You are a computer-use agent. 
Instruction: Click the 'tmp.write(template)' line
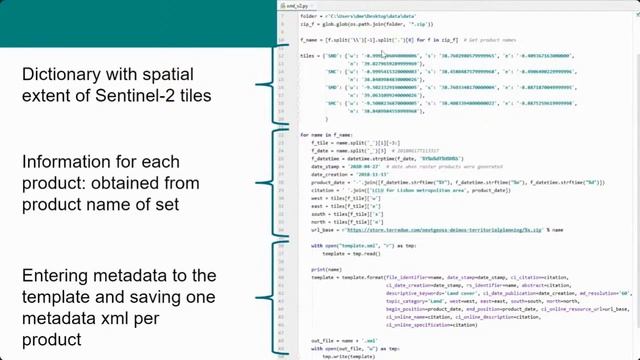(349, 356)
